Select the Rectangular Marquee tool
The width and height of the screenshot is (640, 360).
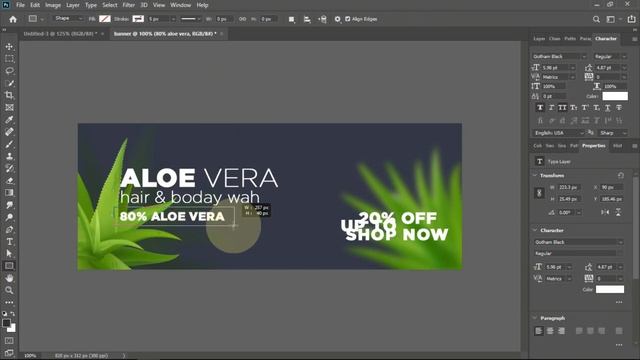9,59
